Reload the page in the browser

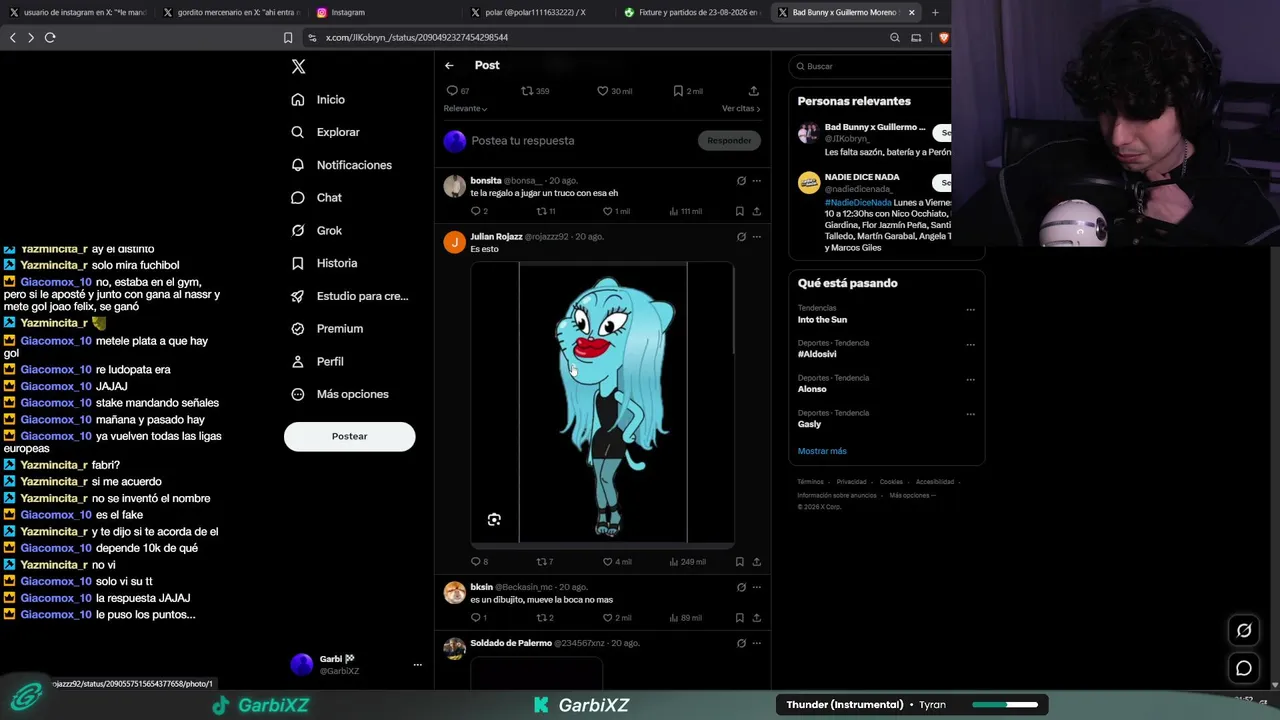[x=50, y=38]
